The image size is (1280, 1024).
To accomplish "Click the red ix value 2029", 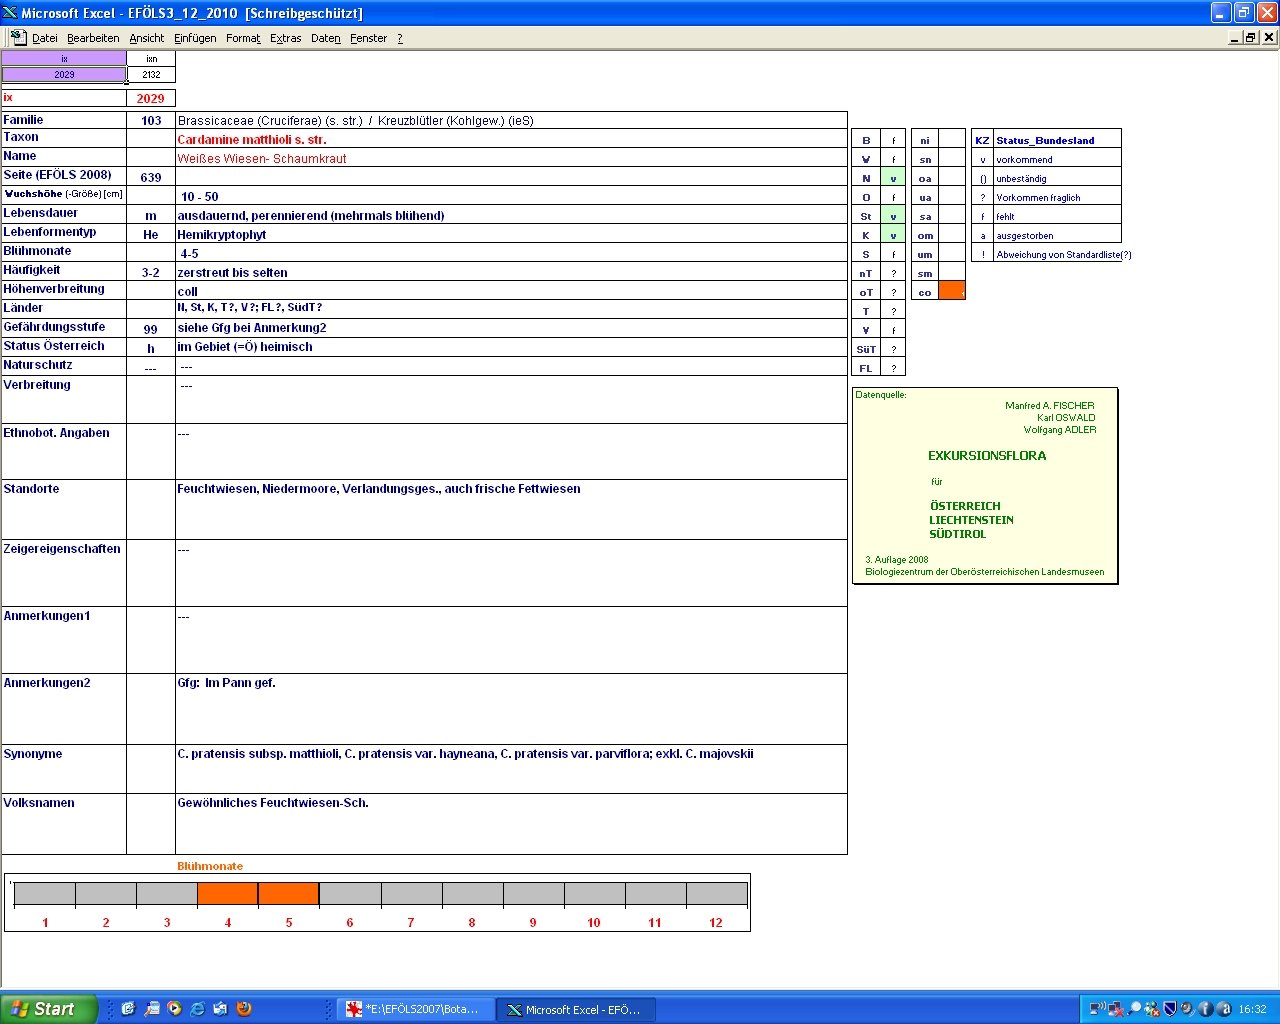I will [151, 98].
